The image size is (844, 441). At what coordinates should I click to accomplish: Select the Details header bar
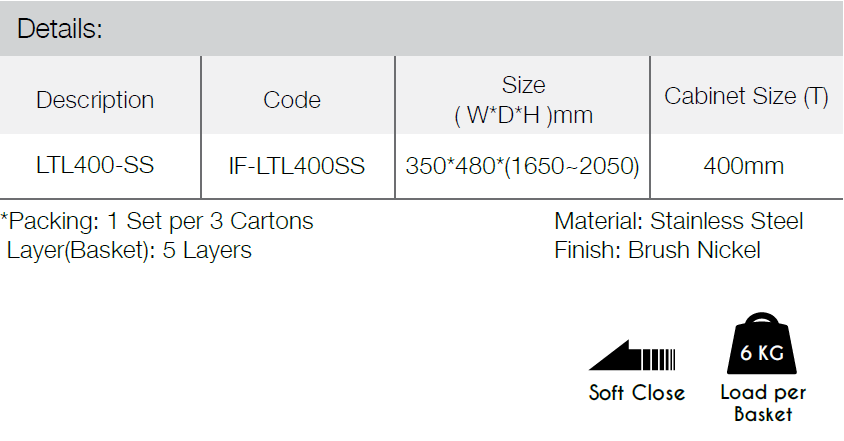422,28
